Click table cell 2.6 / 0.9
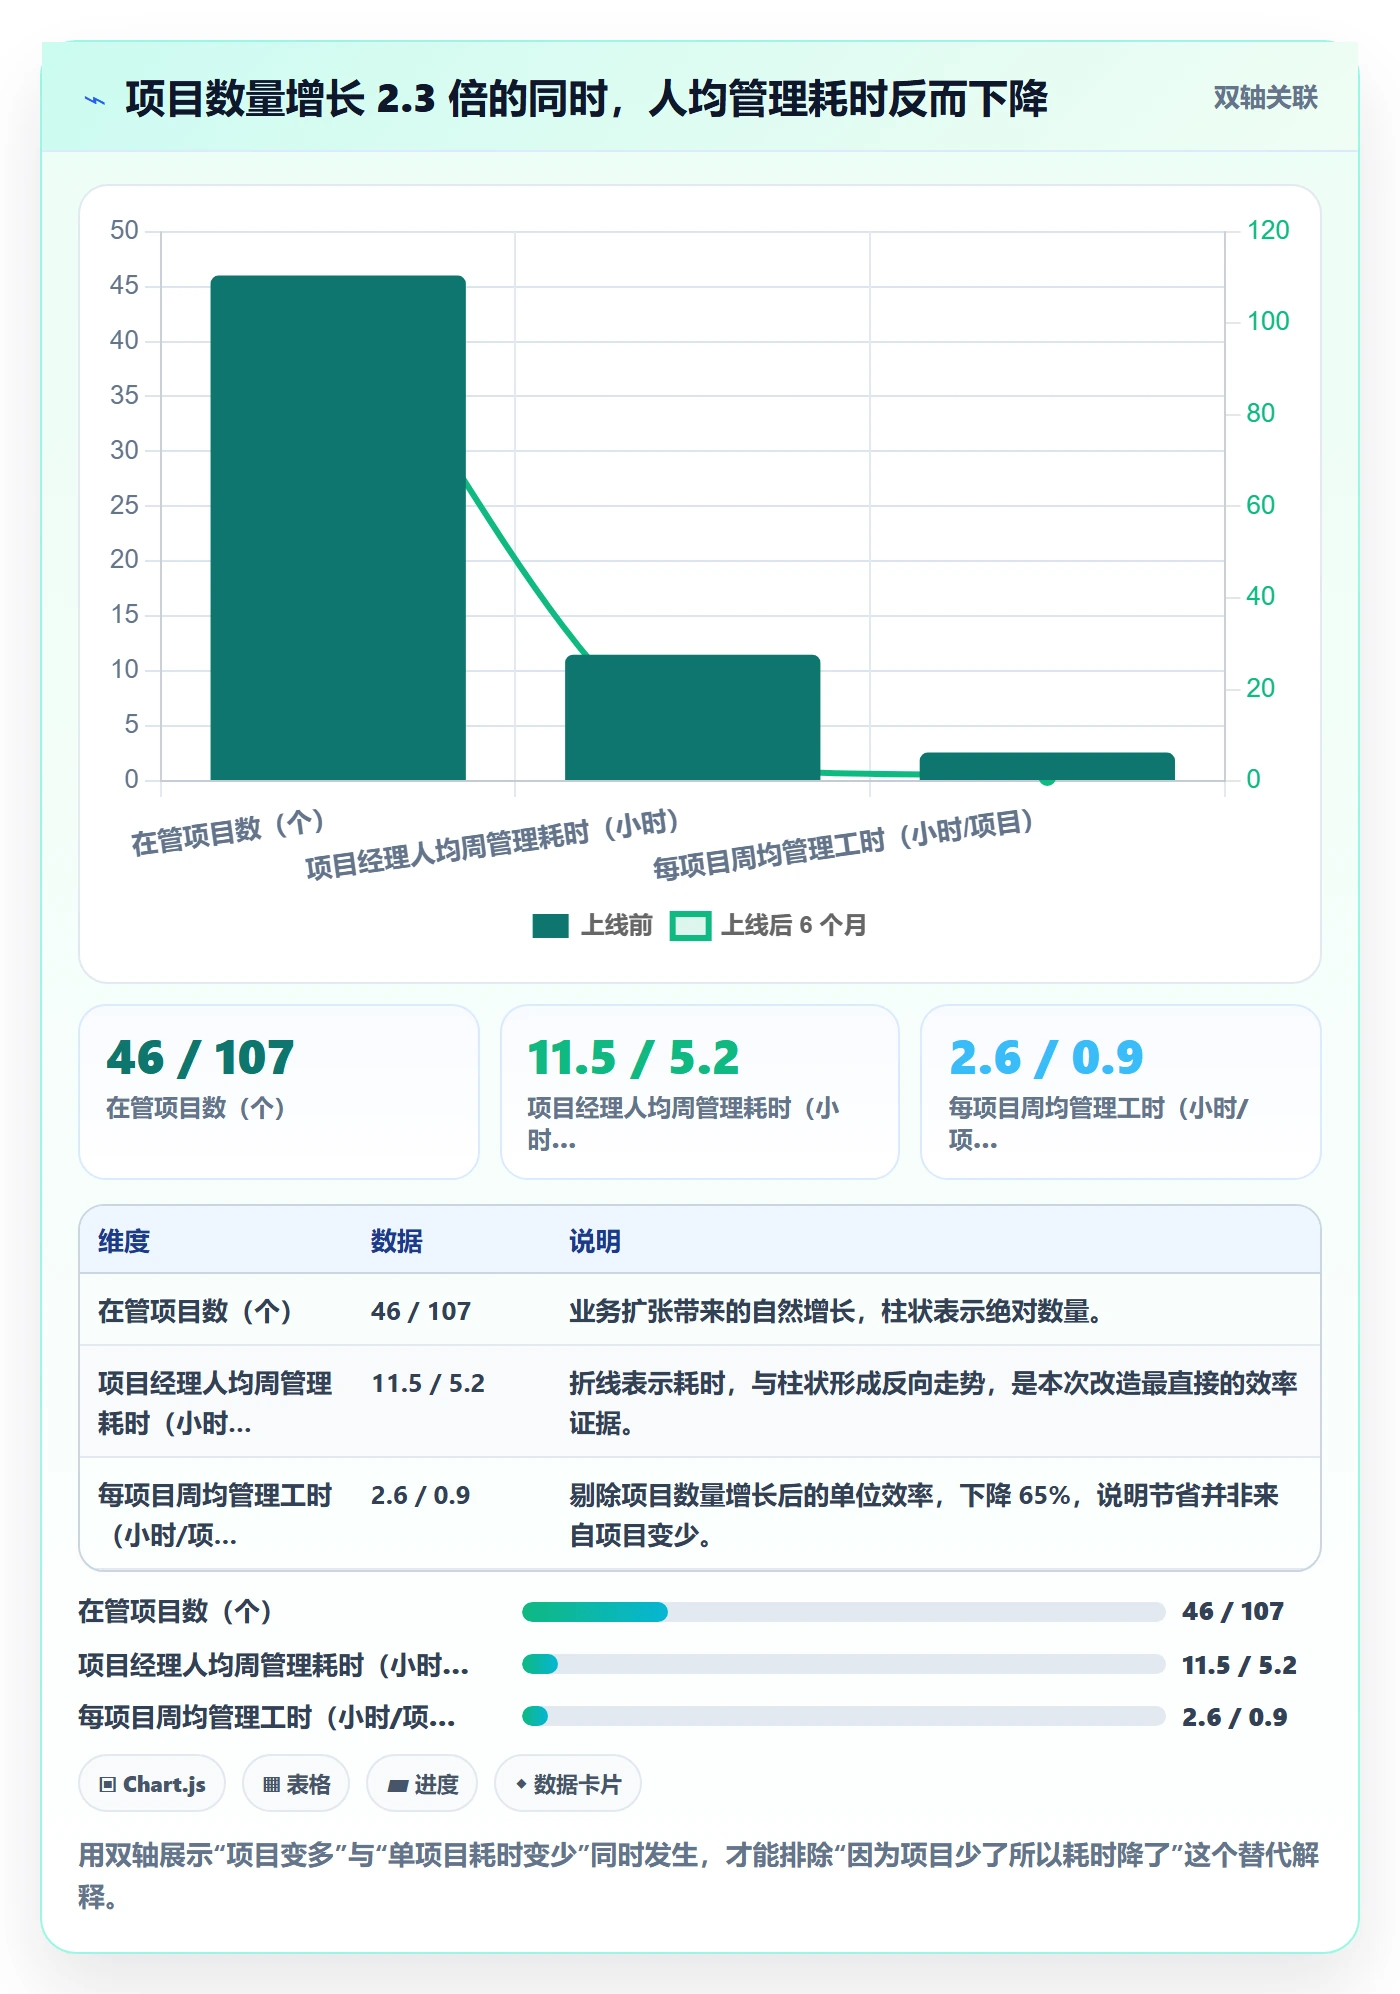 coord(421,1495)
